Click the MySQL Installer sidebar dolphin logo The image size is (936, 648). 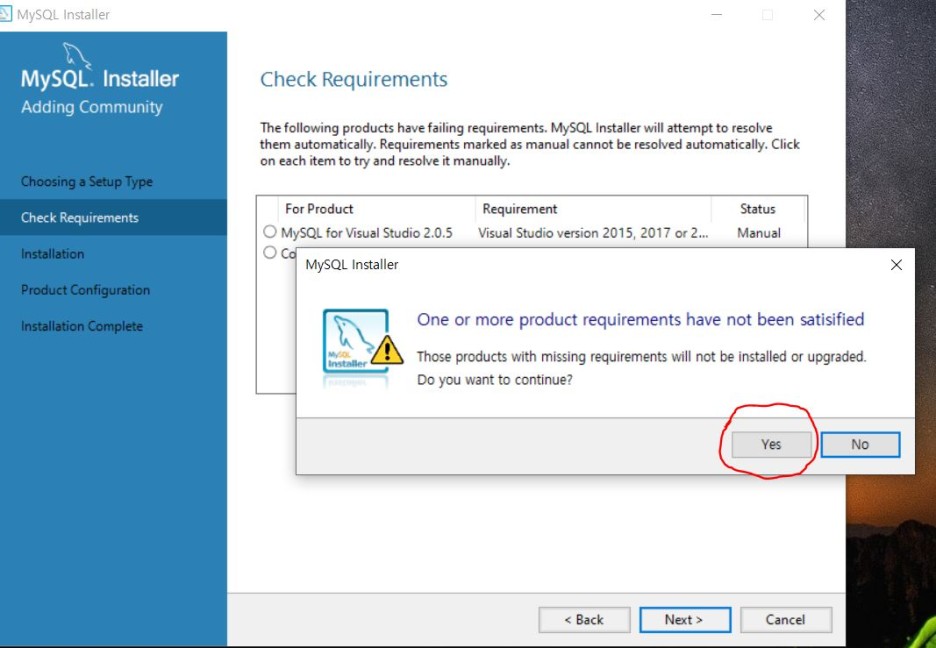(77, 55)
